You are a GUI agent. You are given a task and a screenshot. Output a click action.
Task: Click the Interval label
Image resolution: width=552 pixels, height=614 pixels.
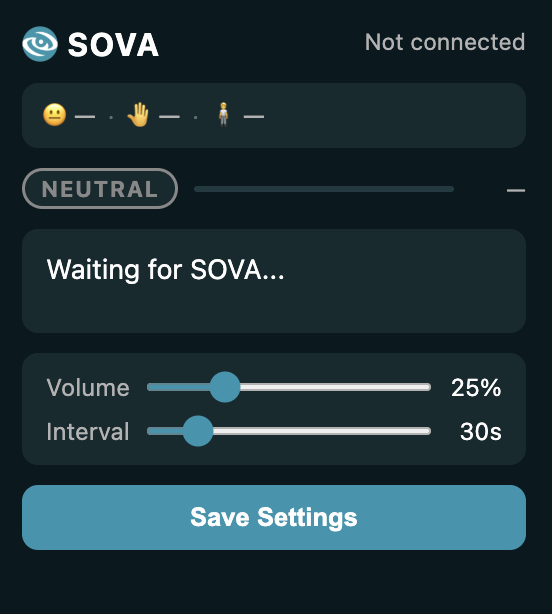point(88,432)
